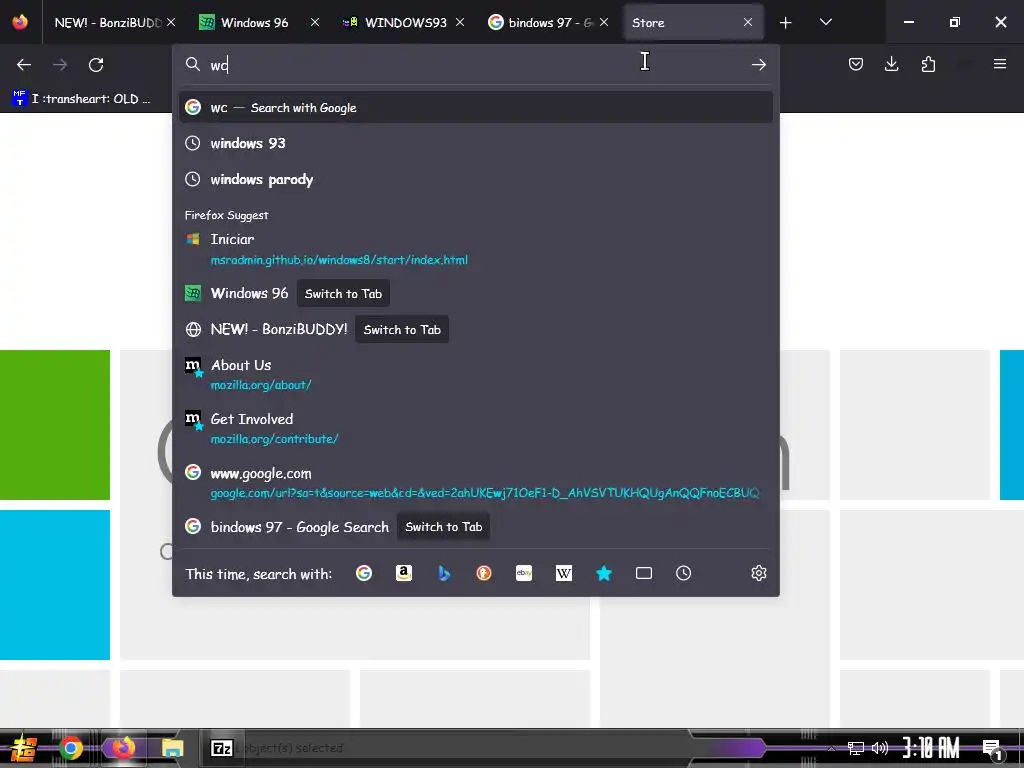Image resolution: width=1024 pixels, height=768 pixels.
Task: Click the green tile on page
Action: 55,424
